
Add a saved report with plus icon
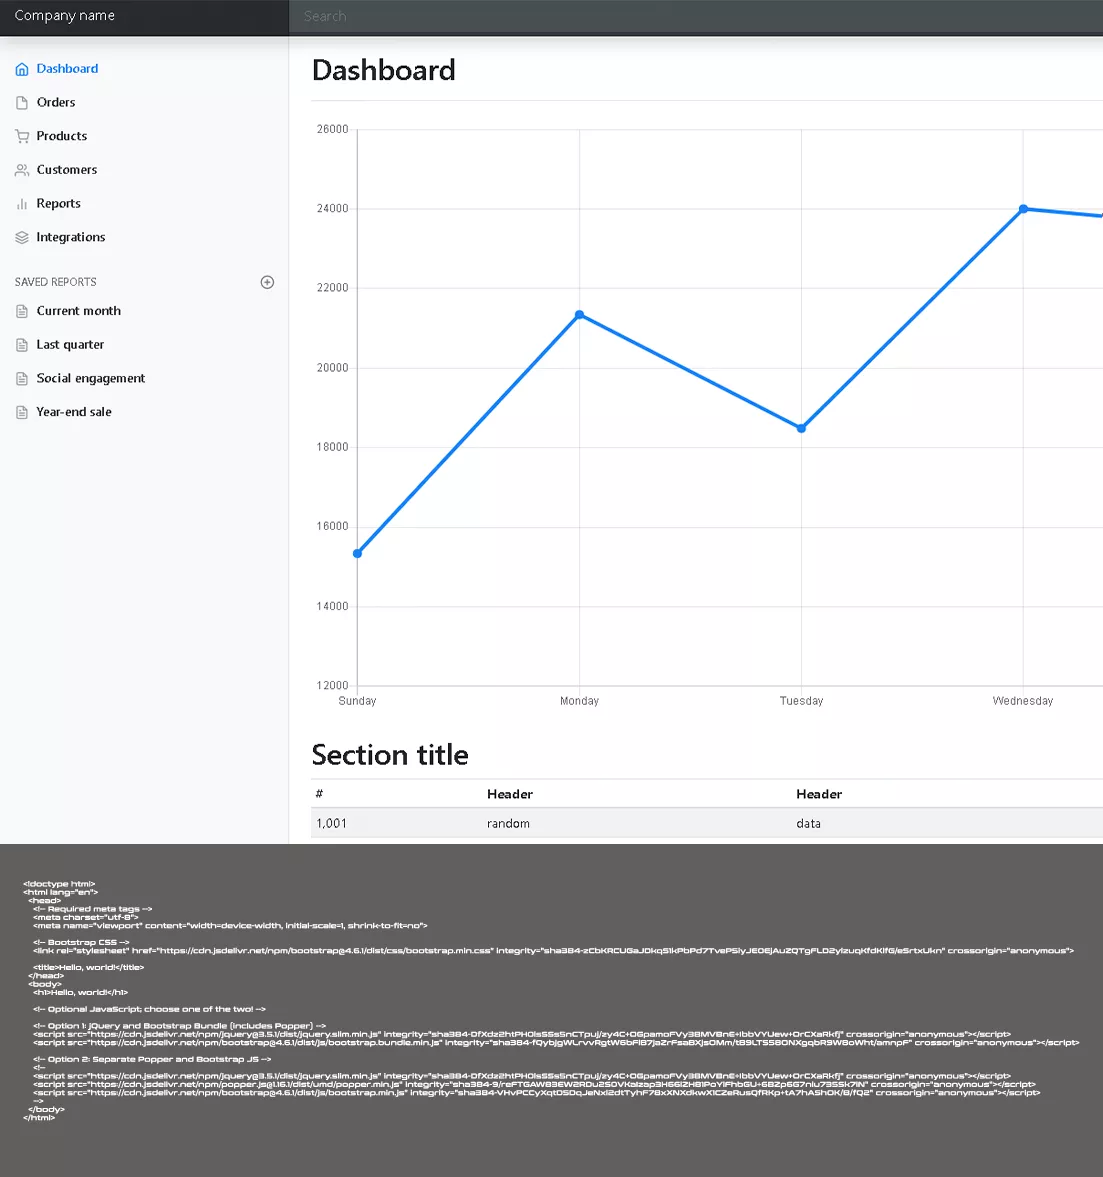tap(267, 282)
